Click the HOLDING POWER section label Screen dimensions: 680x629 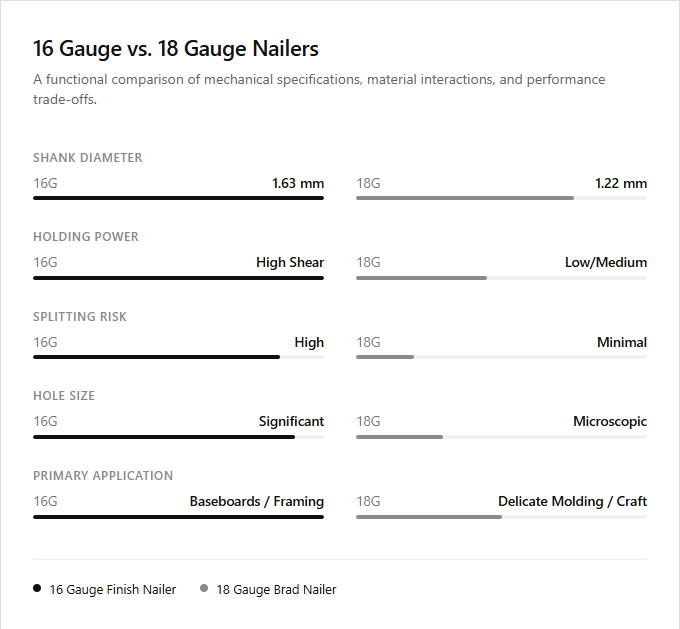(86, 236)
